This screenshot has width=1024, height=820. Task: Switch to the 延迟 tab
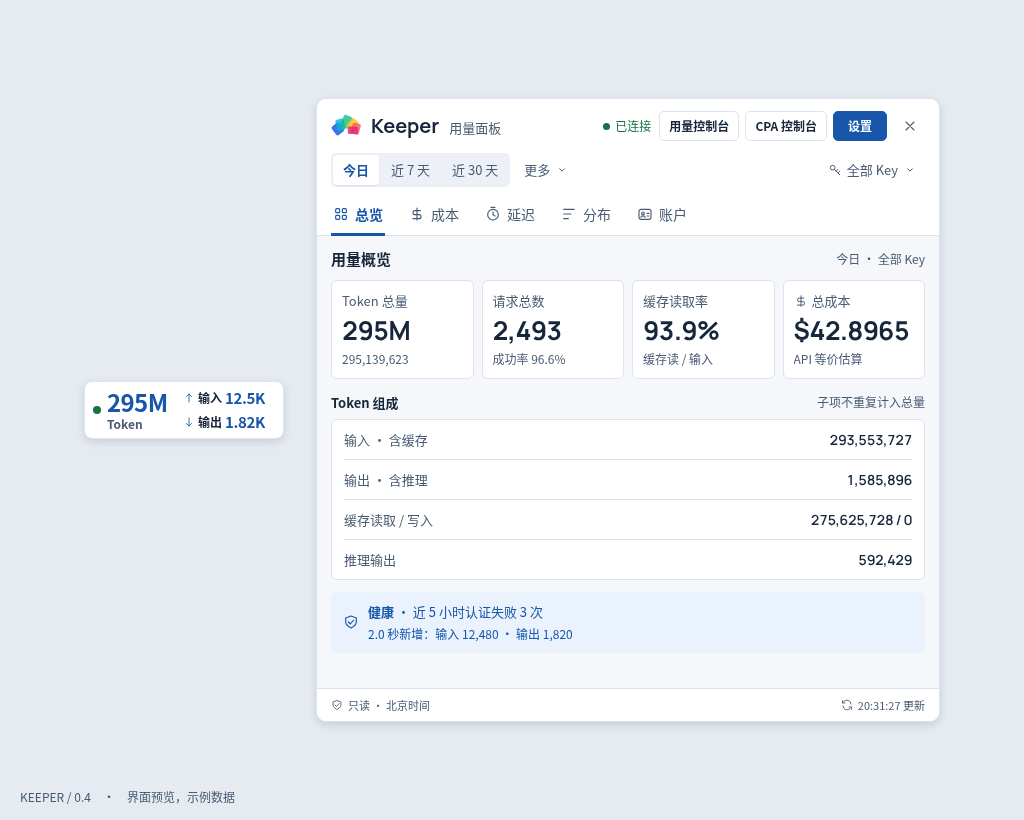511,215
